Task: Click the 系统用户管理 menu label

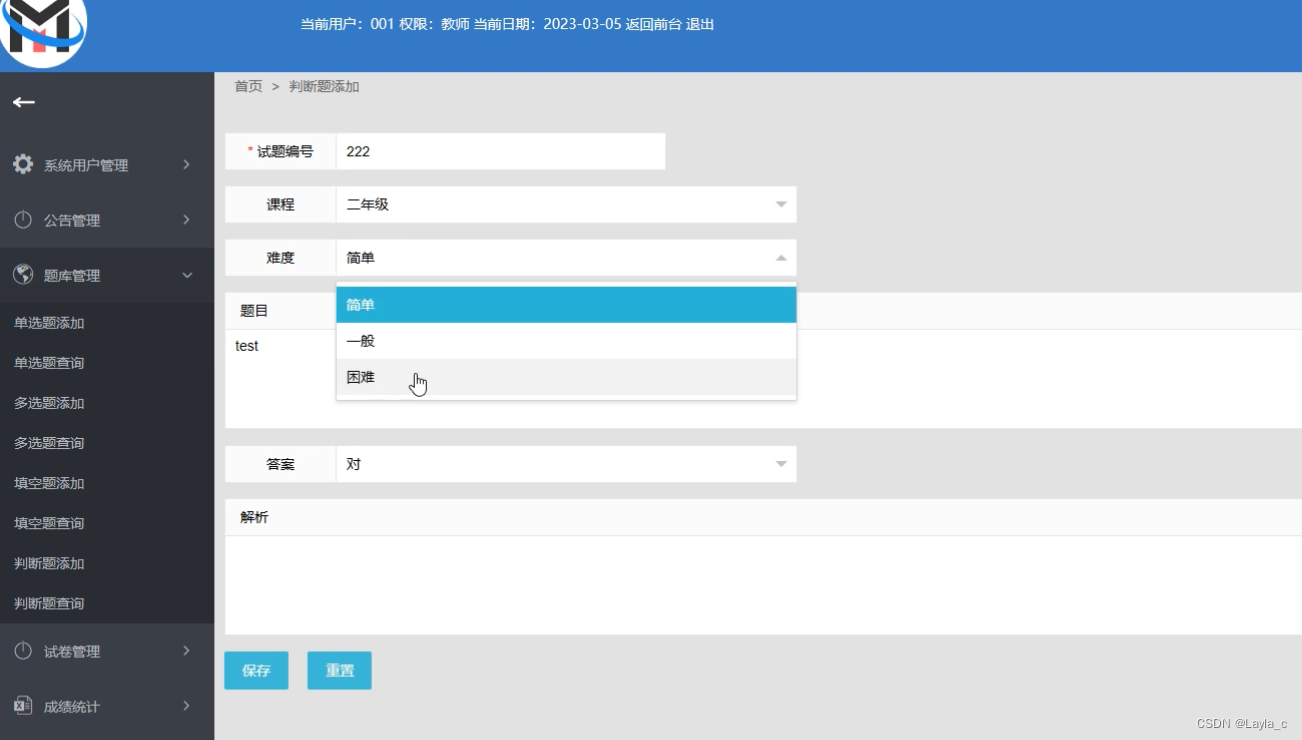Action: (86, 165)
